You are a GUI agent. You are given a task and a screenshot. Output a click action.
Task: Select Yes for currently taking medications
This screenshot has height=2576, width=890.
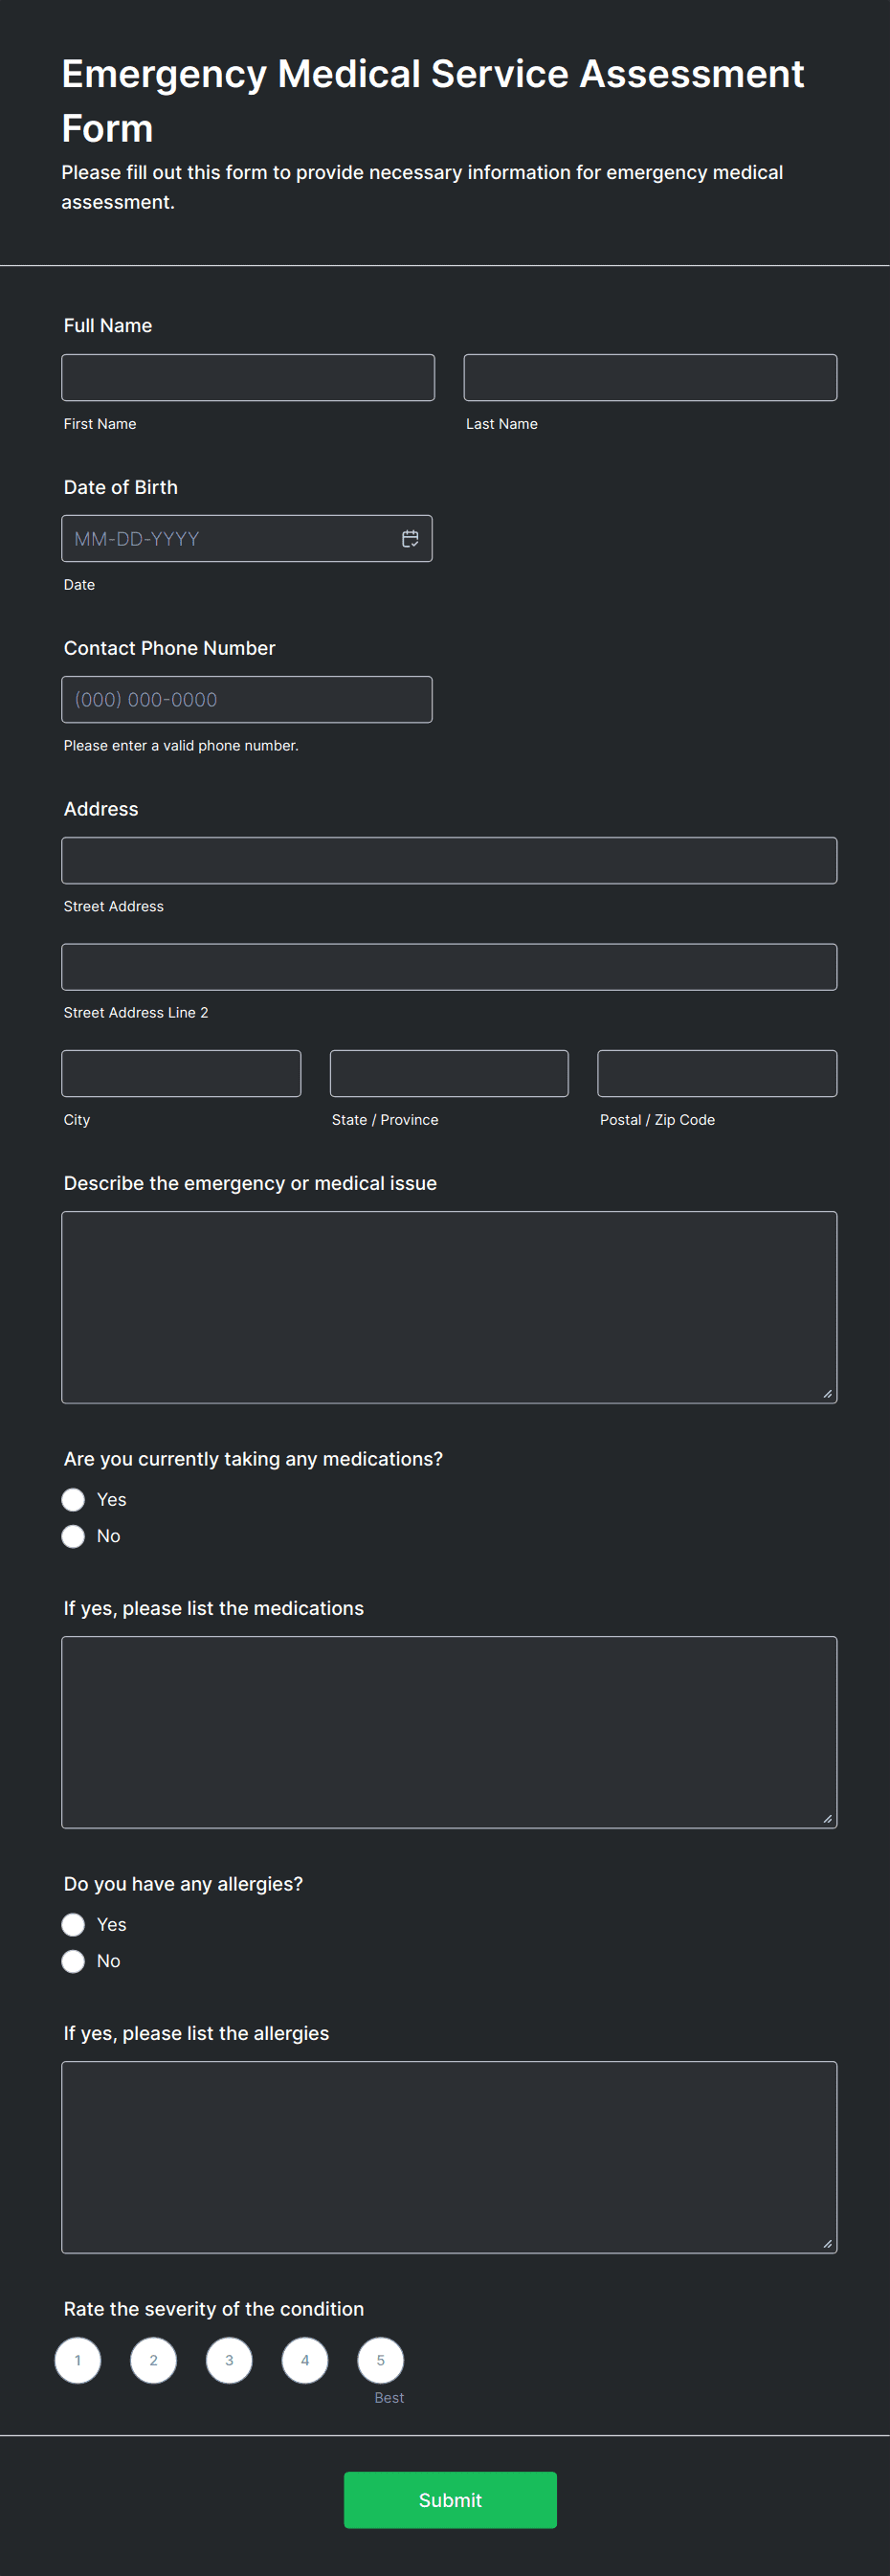[x=73, y=1500]
